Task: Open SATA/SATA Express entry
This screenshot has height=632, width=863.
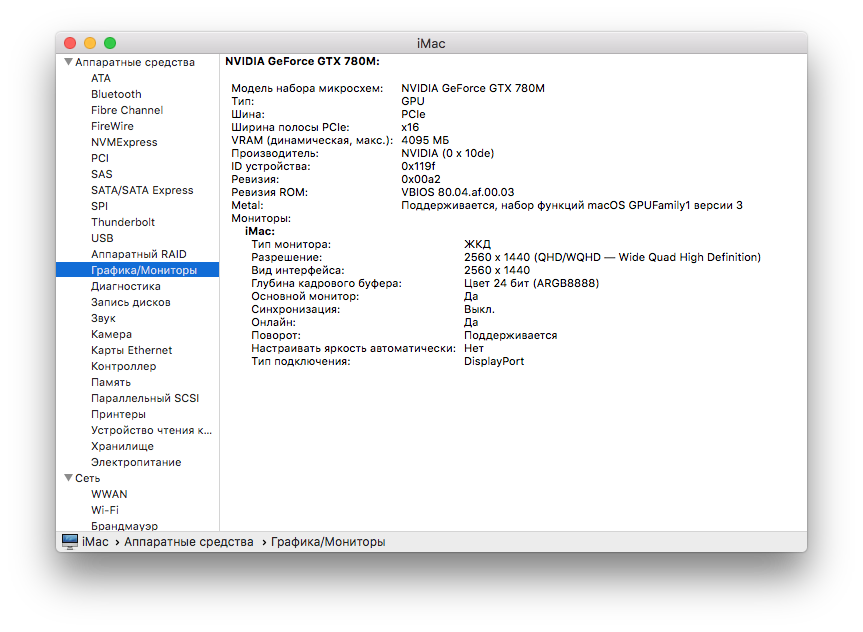Action: (142, 190)
